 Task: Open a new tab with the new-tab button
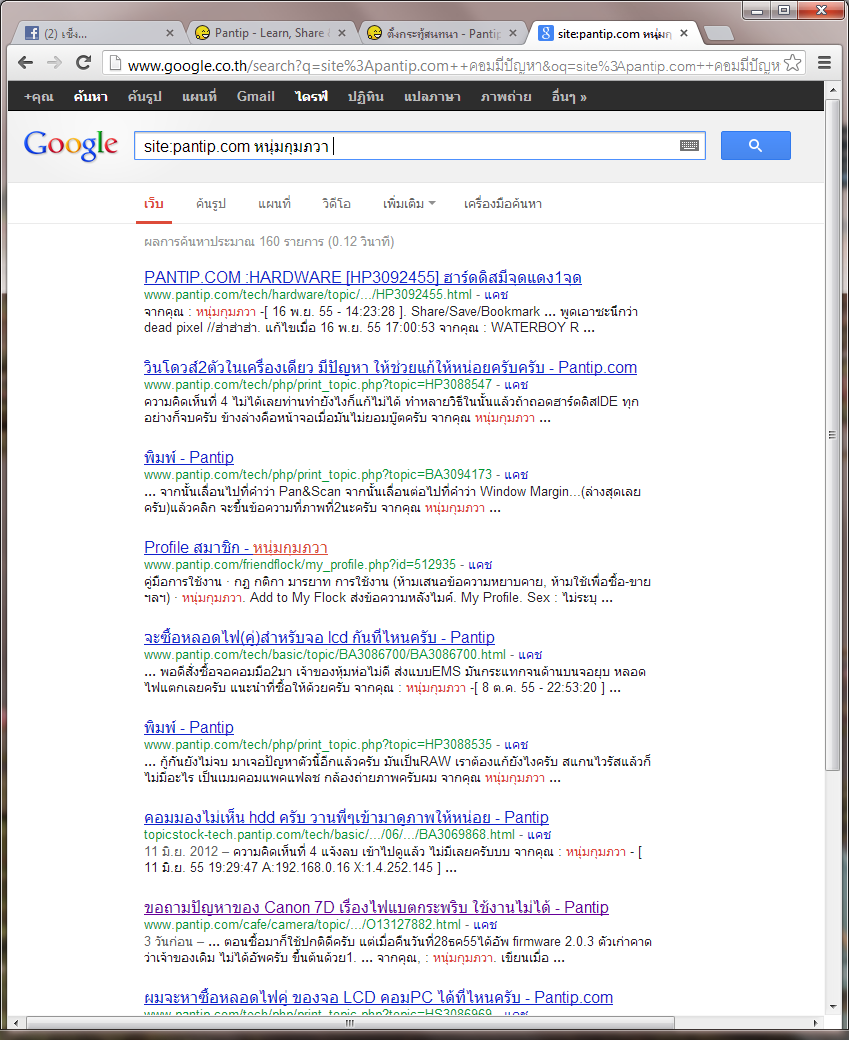tap(718, 33)
